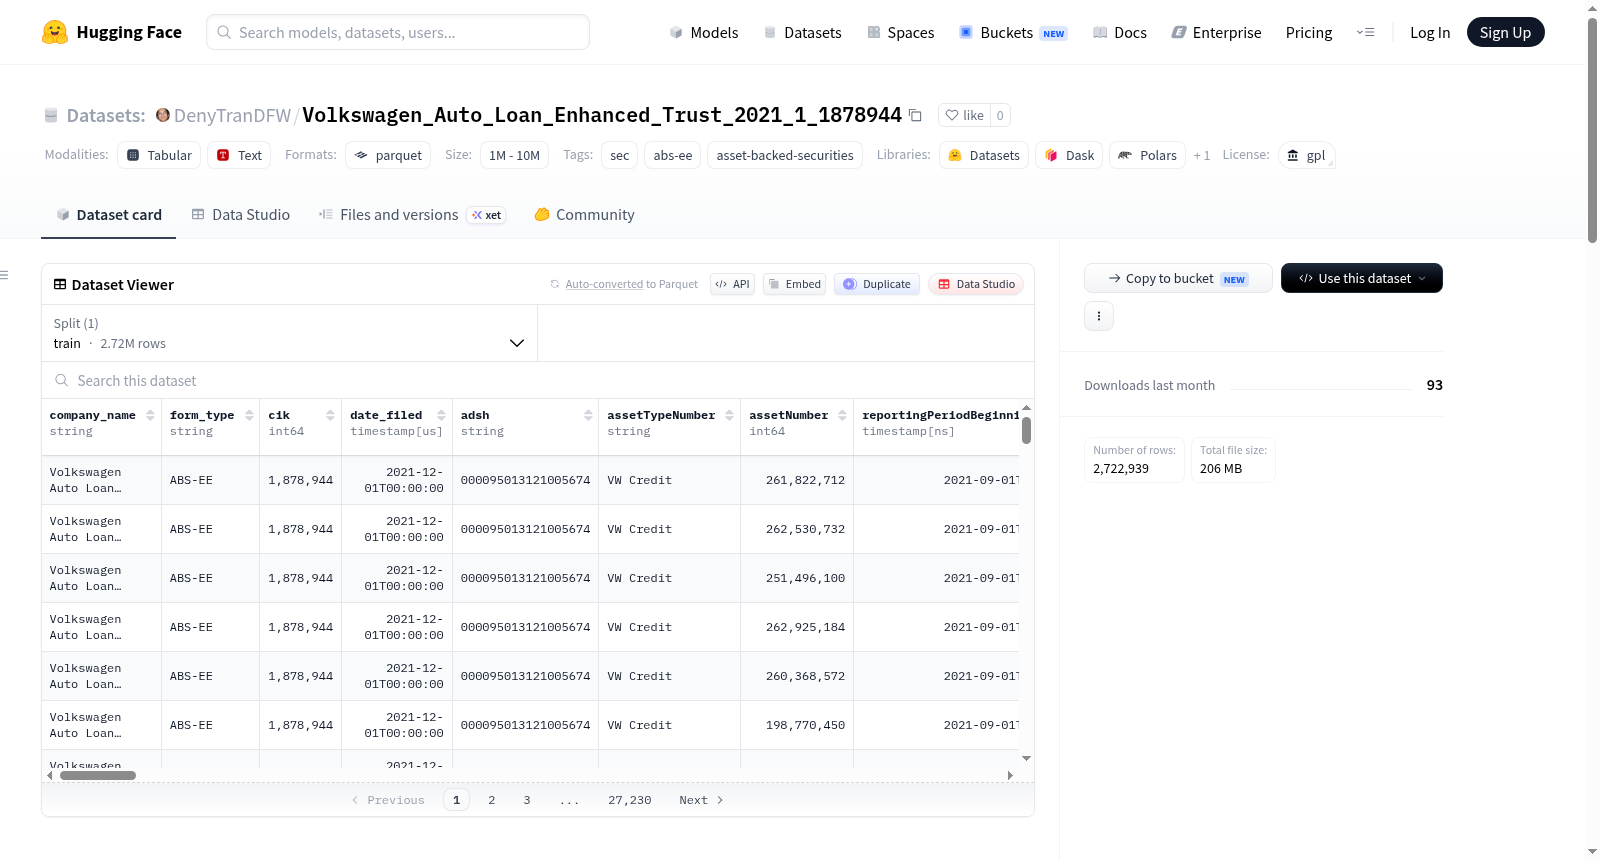Sort the form_type column
The width and height of the screenshot is (1600, 861).
pos(249,415)
